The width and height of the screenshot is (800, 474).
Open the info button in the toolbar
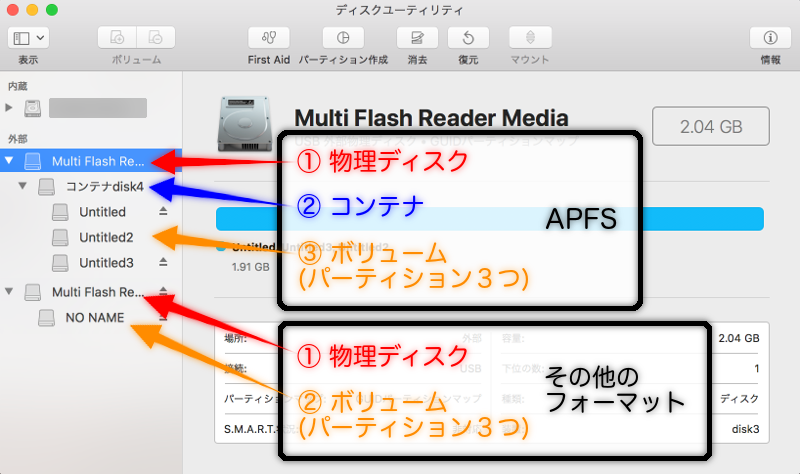[x=770, y=38]
